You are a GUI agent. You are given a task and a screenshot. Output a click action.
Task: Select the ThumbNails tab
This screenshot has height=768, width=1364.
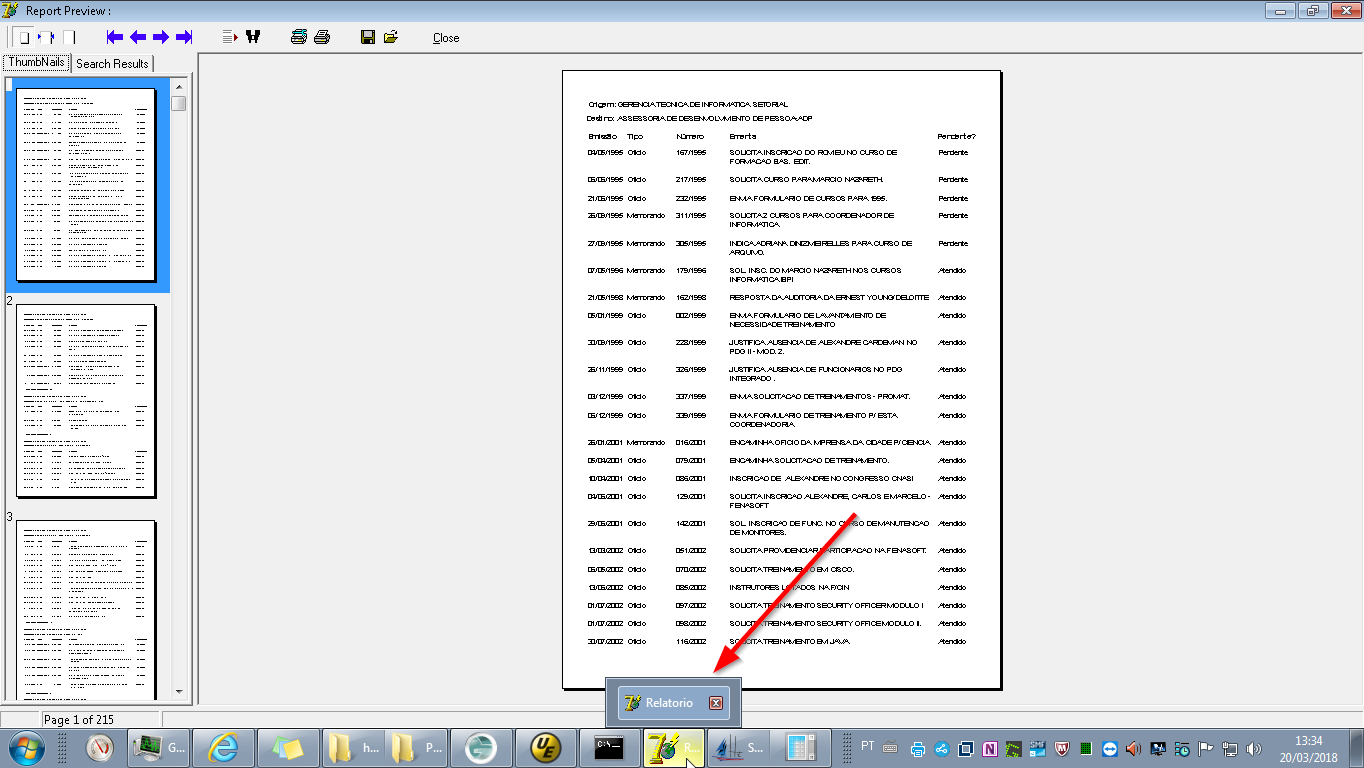tap(37, 62)
